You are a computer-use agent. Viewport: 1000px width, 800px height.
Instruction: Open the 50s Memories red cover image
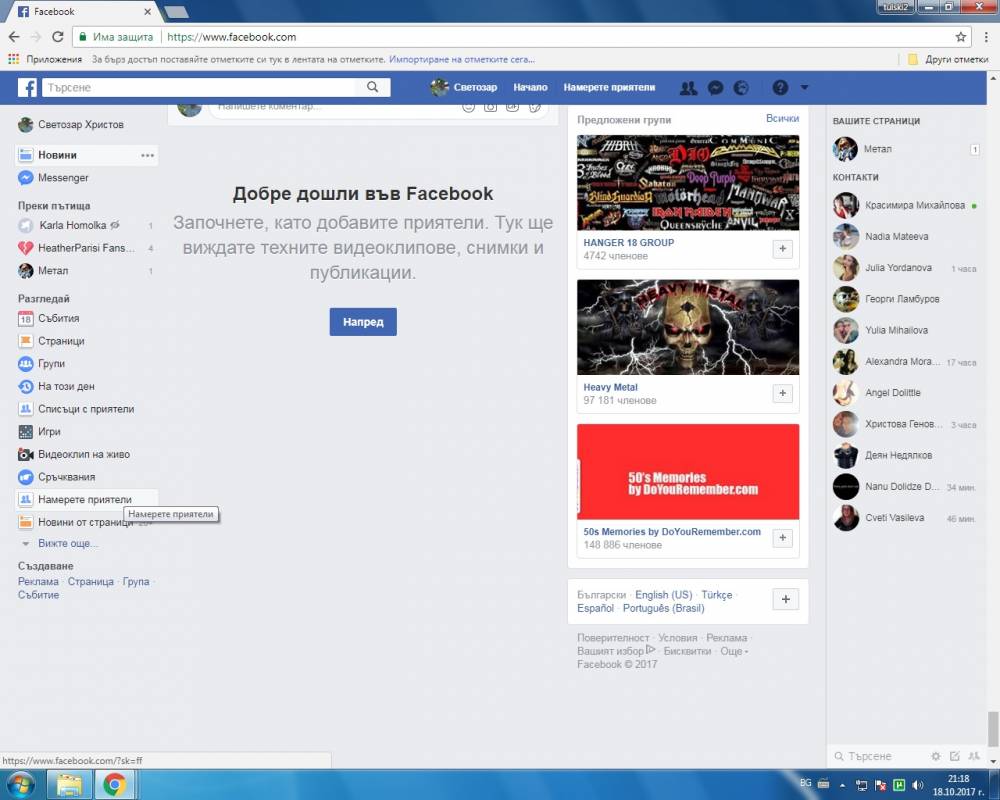click(688, 472)
